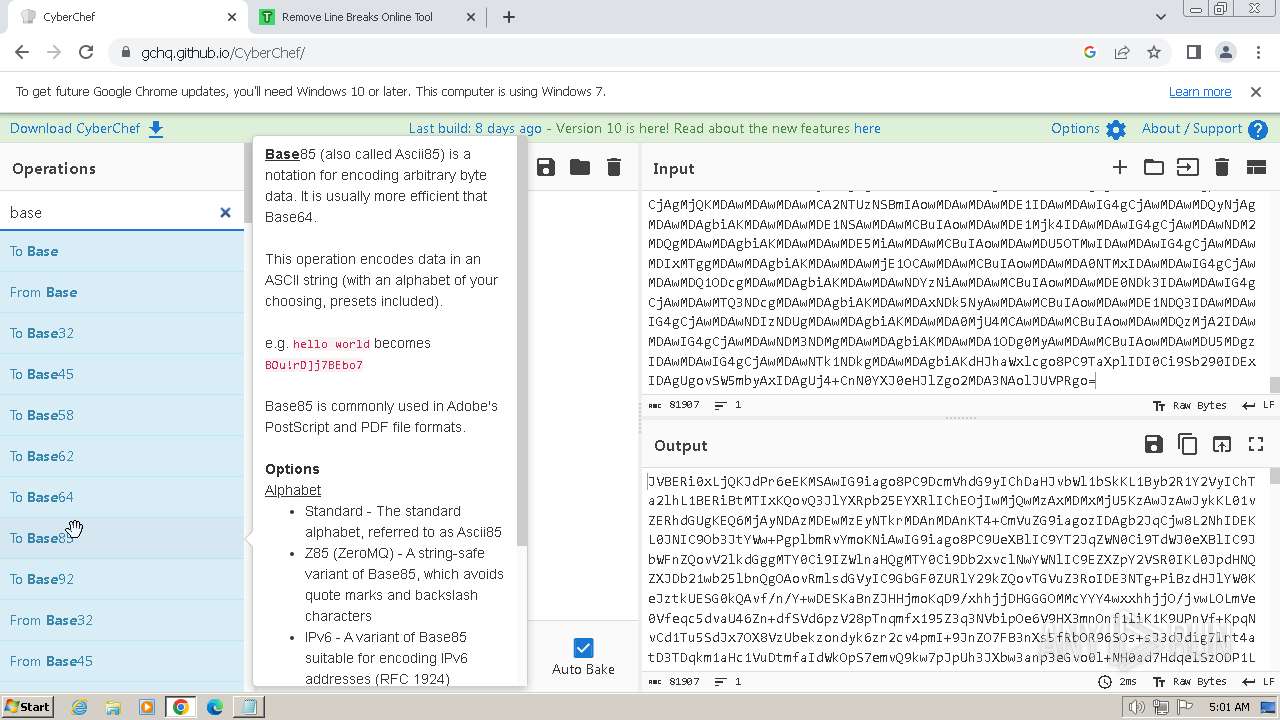The image size is (1280, 720).
Task: Select To Base92 operation
Action: pos(122,579)
